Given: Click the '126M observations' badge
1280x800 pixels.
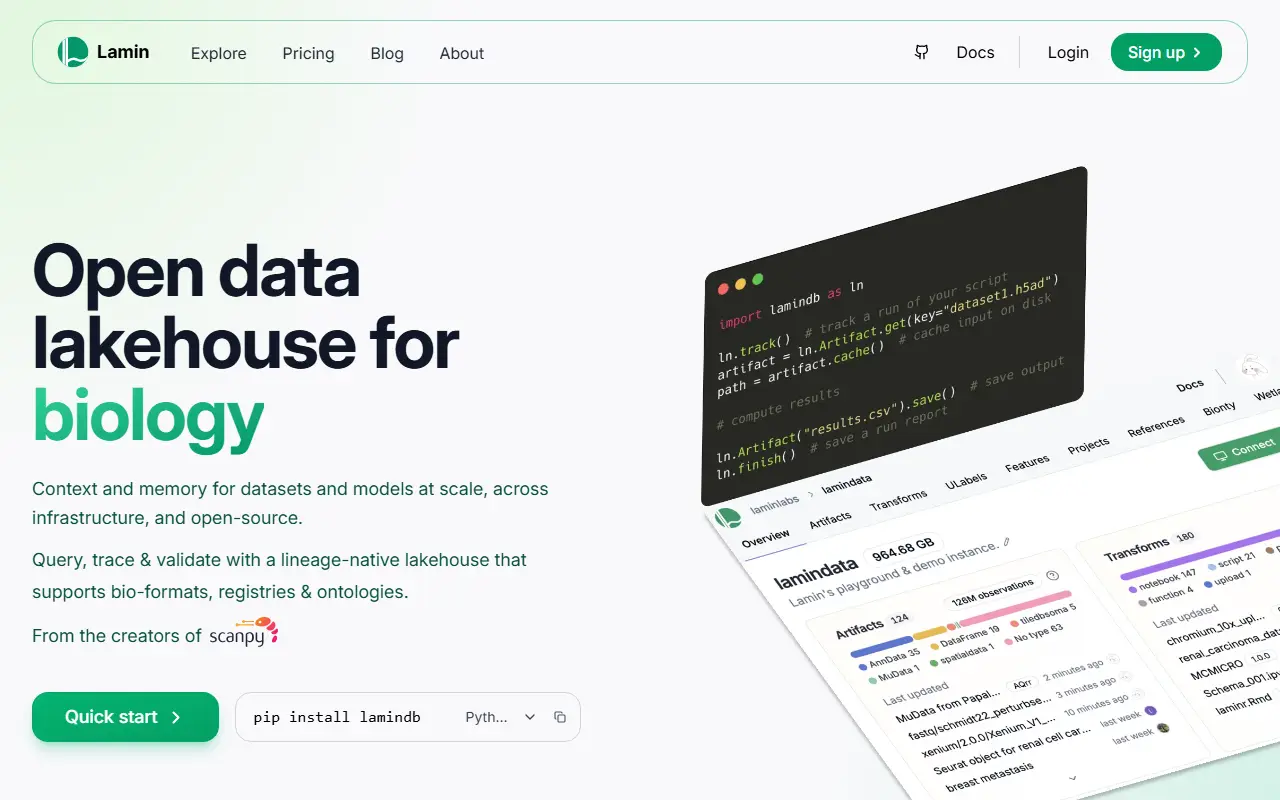Looking at the screenshot, I should coord(992,594).
